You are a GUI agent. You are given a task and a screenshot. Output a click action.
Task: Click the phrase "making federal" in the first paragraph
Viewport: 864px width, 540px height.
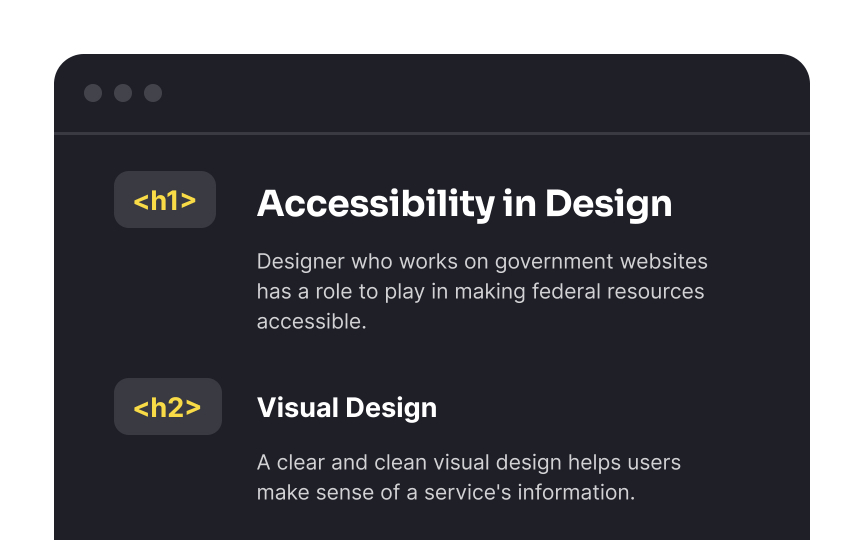tap(490, 291)
